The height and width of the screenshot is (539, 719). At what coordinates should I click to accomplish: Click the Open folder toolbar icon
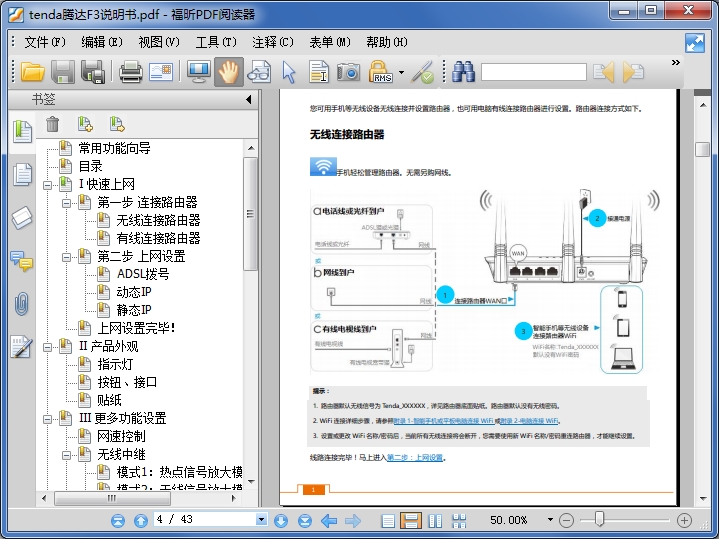coord(33,72)
